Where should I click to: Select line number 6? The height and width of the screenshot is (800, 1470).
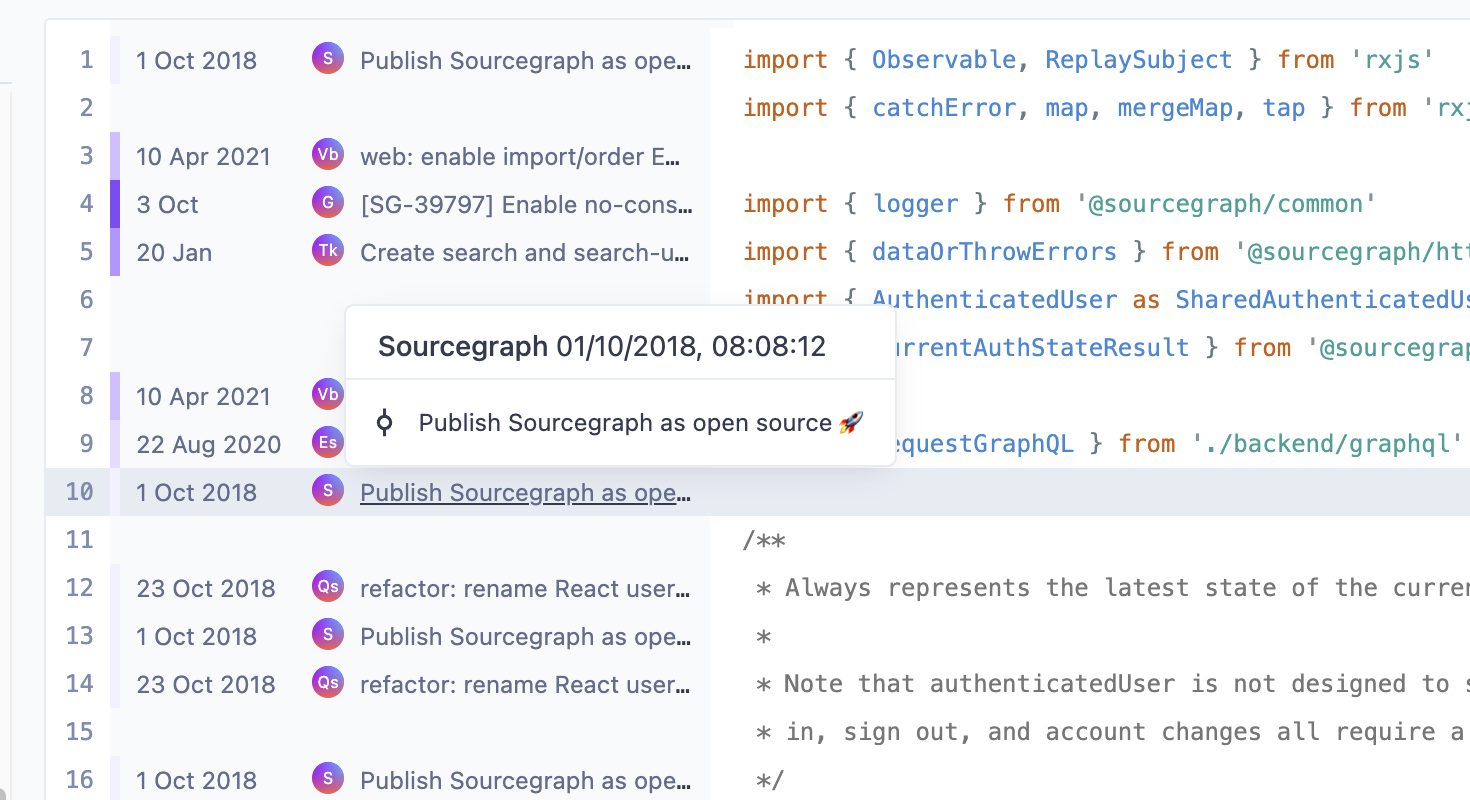click(x=86, y=300)
